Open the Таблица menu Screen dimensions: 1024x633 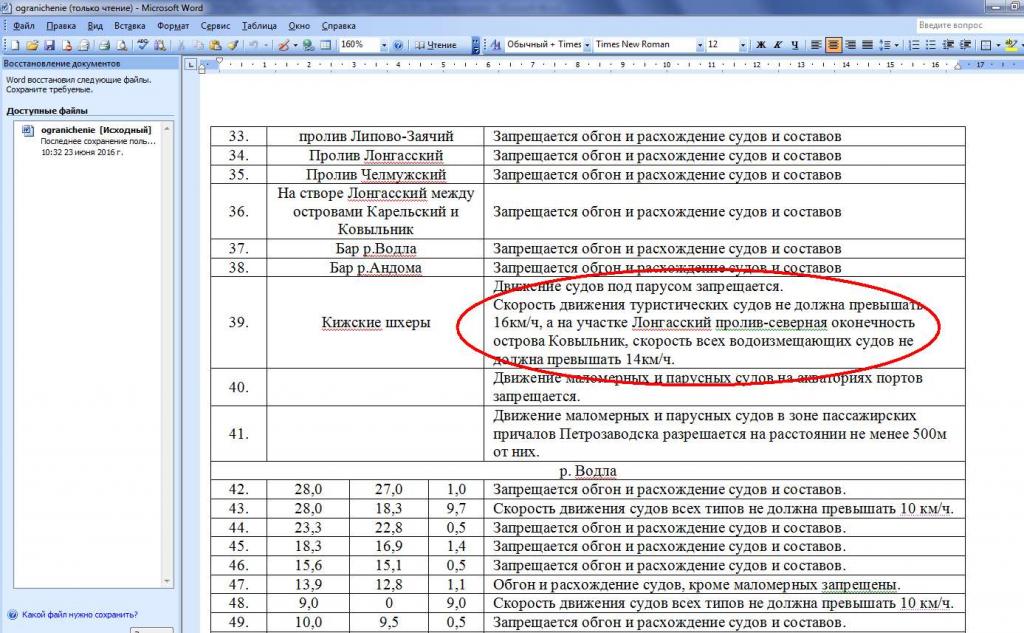coord(259,25)
